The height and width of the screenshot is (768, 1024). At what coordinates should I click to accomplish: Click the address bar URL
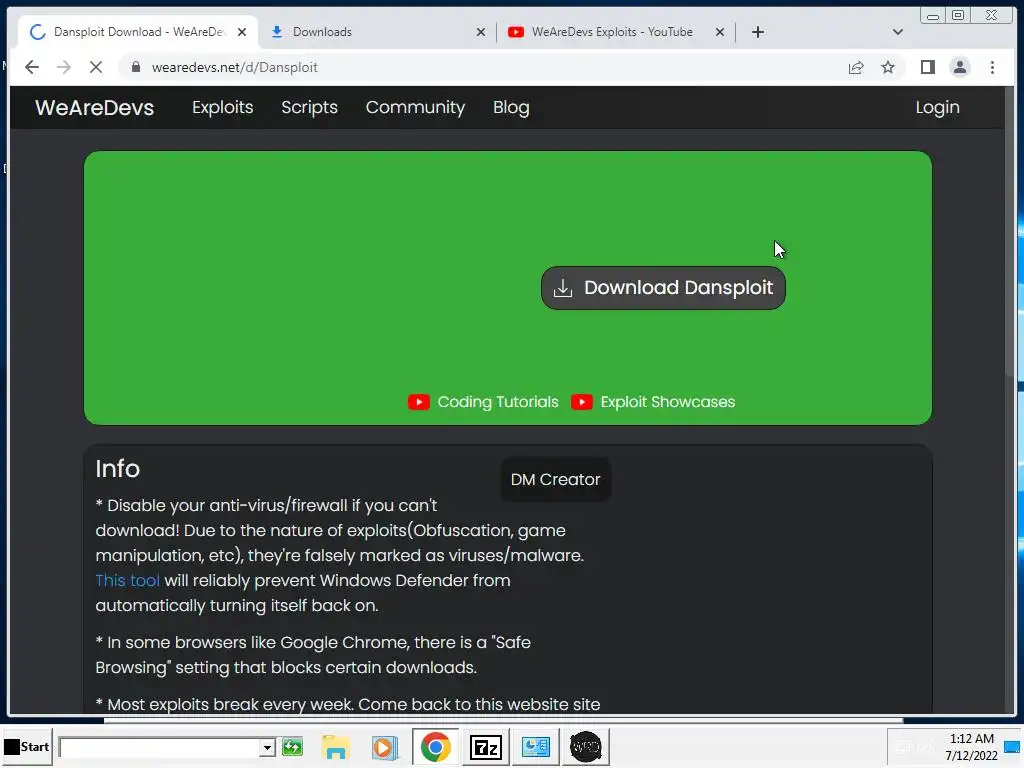coord(234,67)
